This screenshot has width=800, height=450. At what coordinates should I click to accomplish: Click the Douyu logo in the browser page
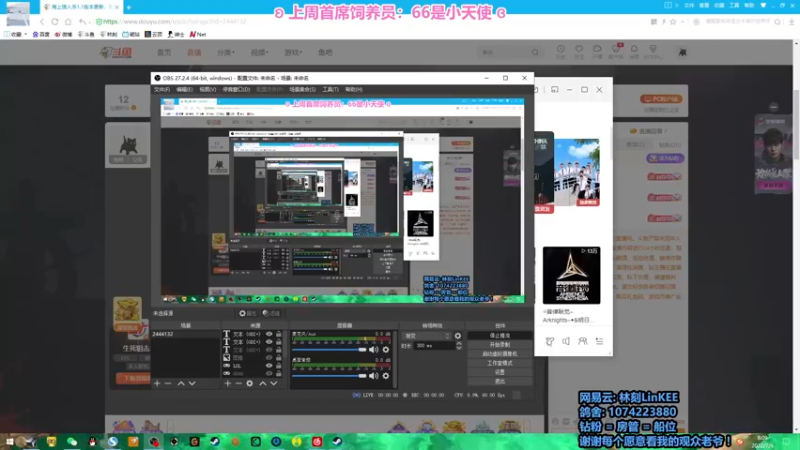pos(116,52)
